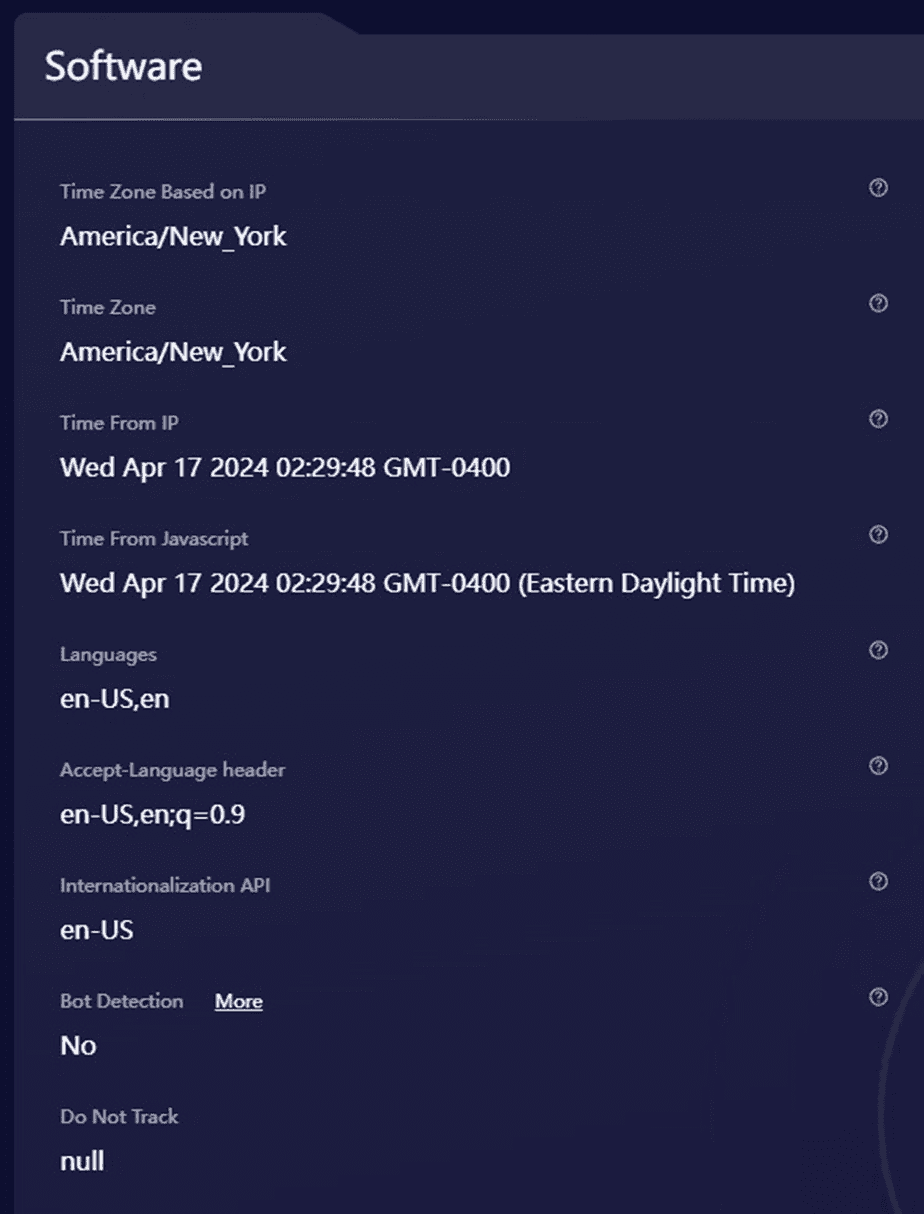Open Internationalization API help icon
Viewport: 924px width, 1214px height.
[878, 881]
